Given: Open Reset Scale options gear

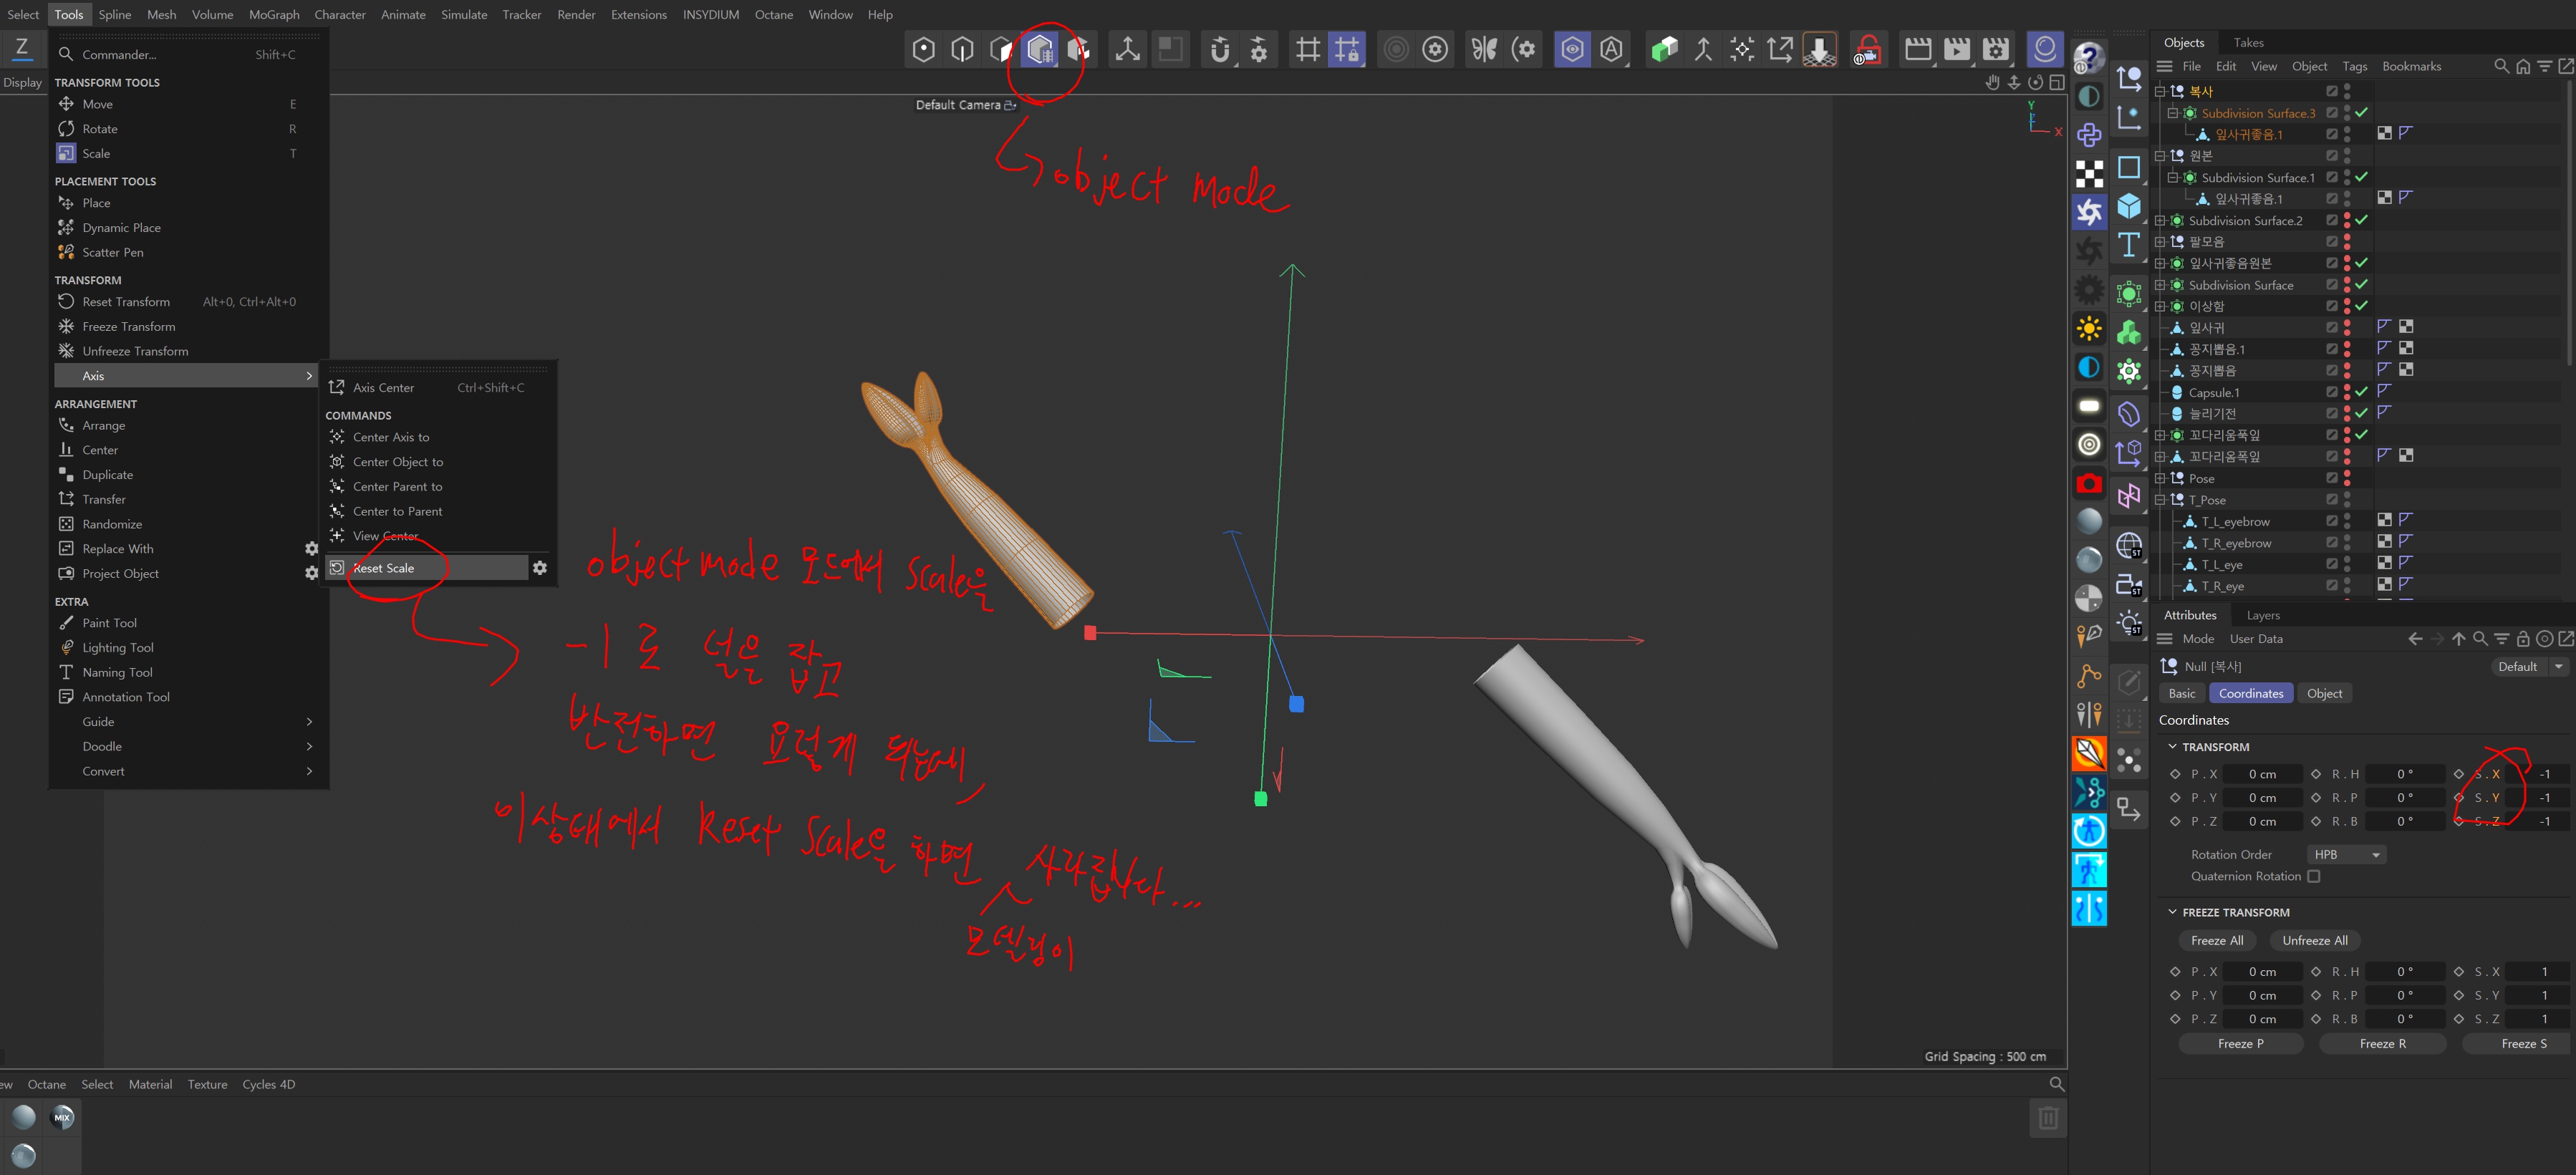Looking at the screenshot, I should click(539, 568).
